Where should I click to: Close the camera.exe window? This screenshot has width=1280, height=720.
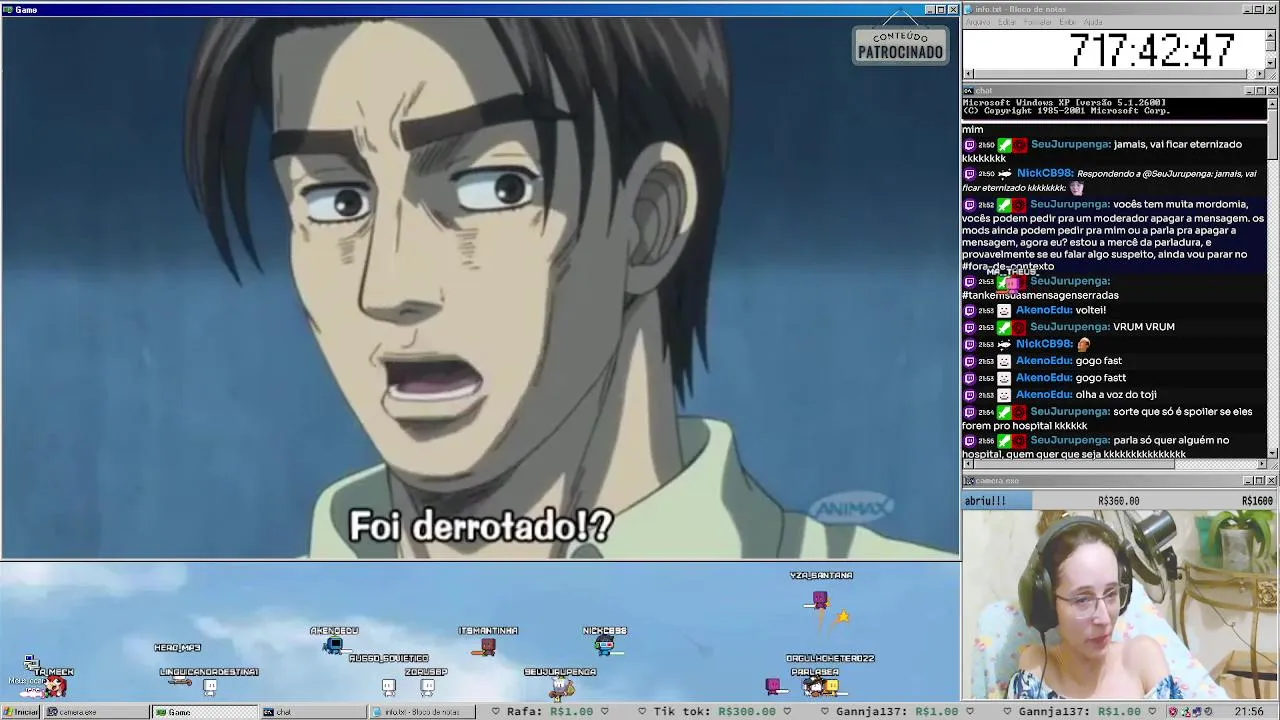pos(1272,481)
